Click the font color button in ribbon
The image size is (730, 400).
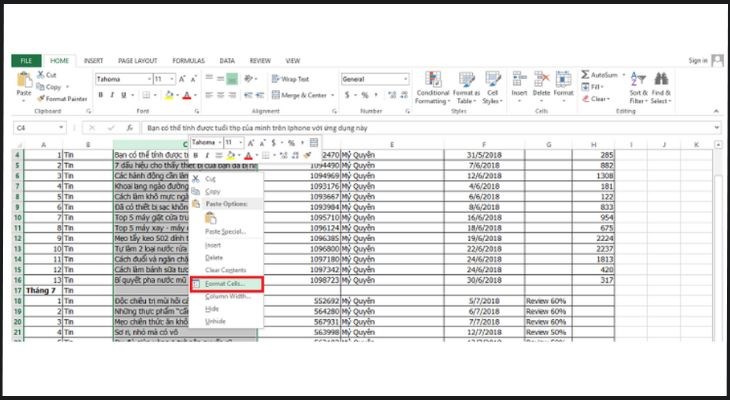tap(186, 96)
